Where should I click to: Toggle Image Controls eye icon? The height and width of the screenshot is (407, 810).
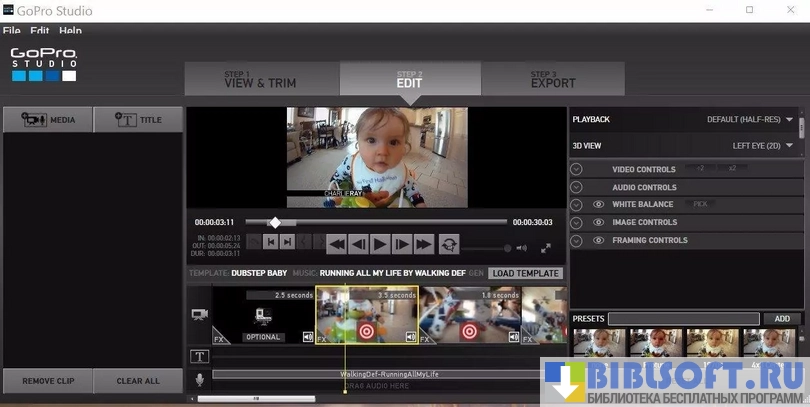598,223
